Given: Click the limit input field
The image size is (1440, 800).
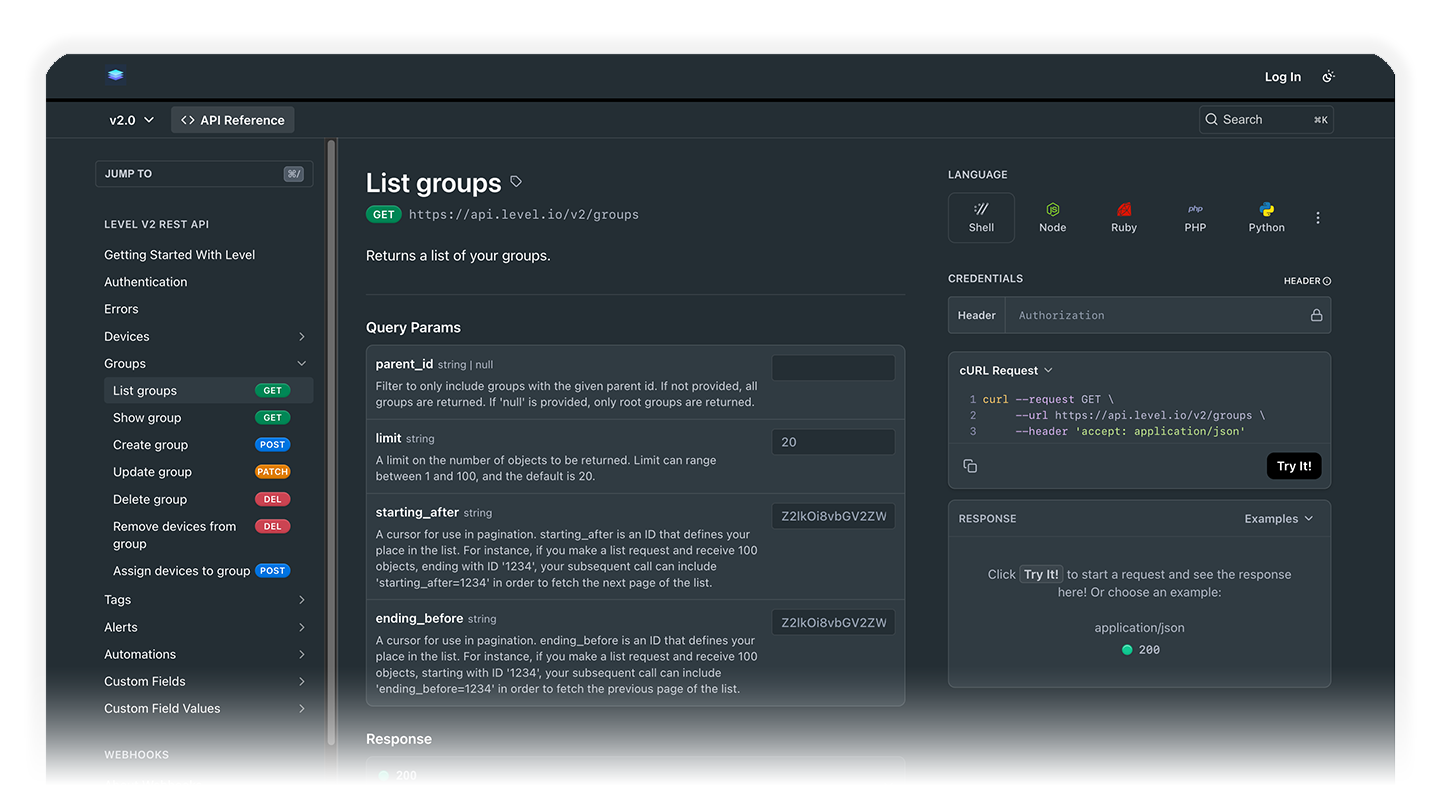Looking at the screenshot, I should coord(833,442).
